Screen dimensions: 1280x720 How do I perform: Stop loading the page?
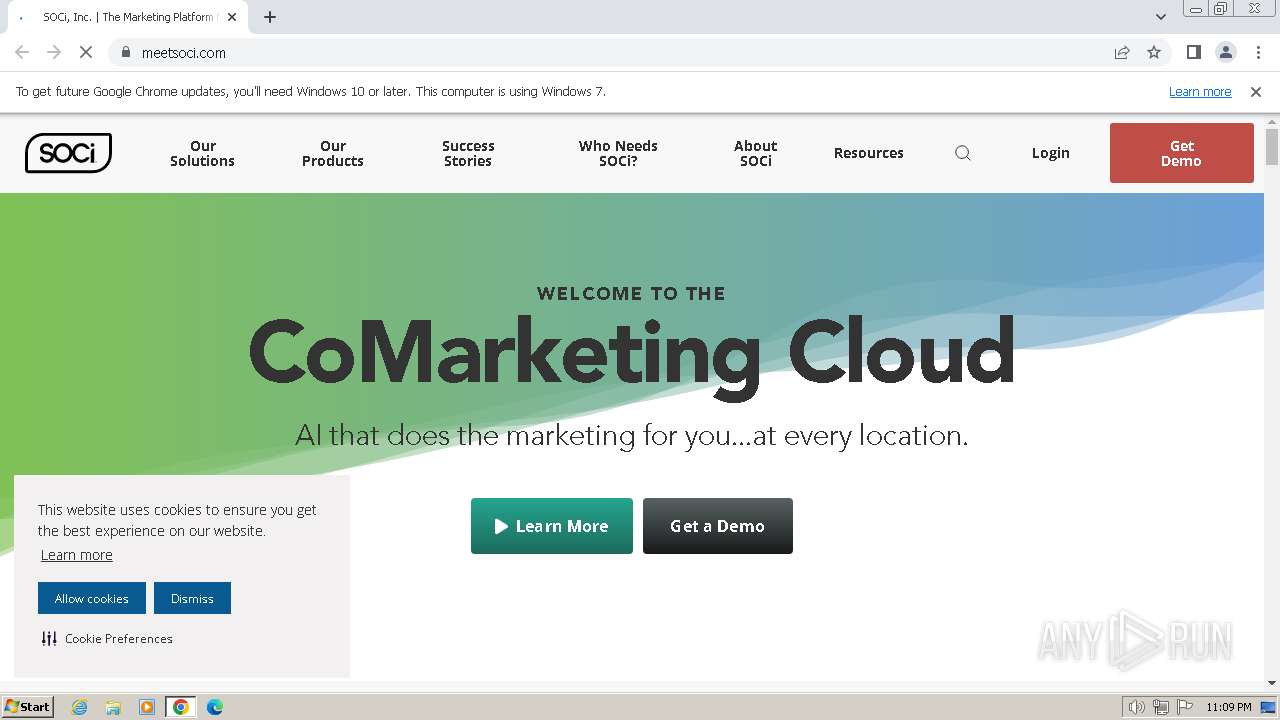tap(86, 53)
